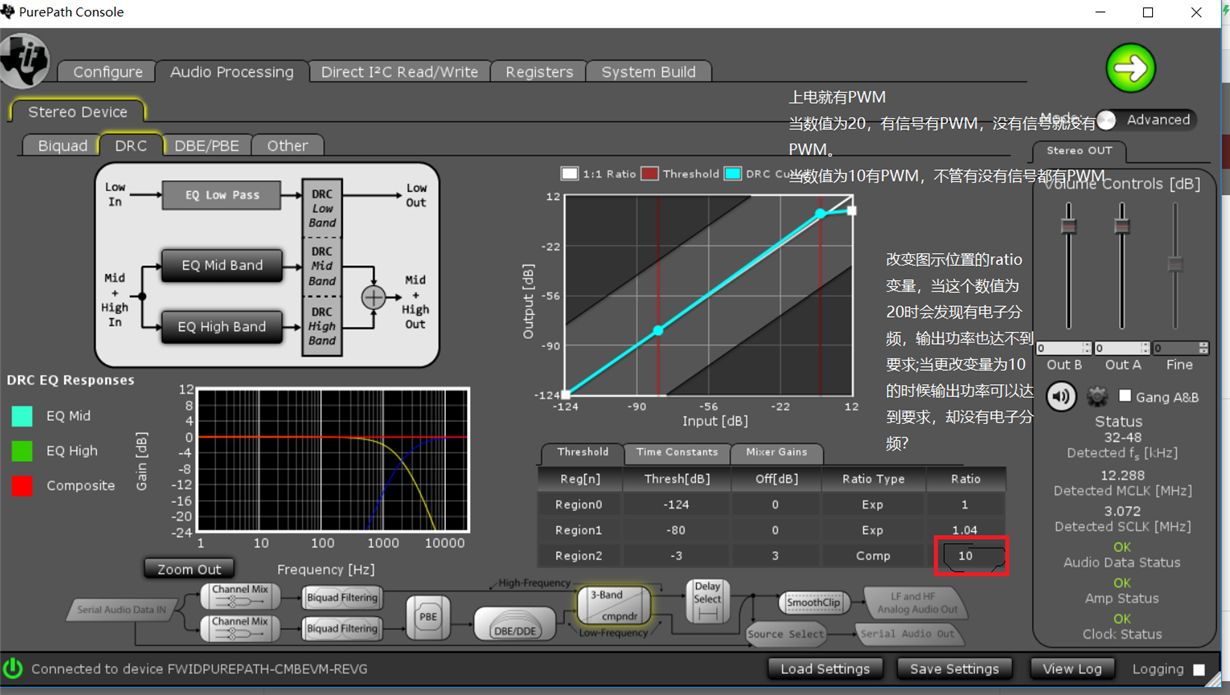Enable the Gang A&B checkbox
Screen dimensions: 1230x695
click(1125, 396)
